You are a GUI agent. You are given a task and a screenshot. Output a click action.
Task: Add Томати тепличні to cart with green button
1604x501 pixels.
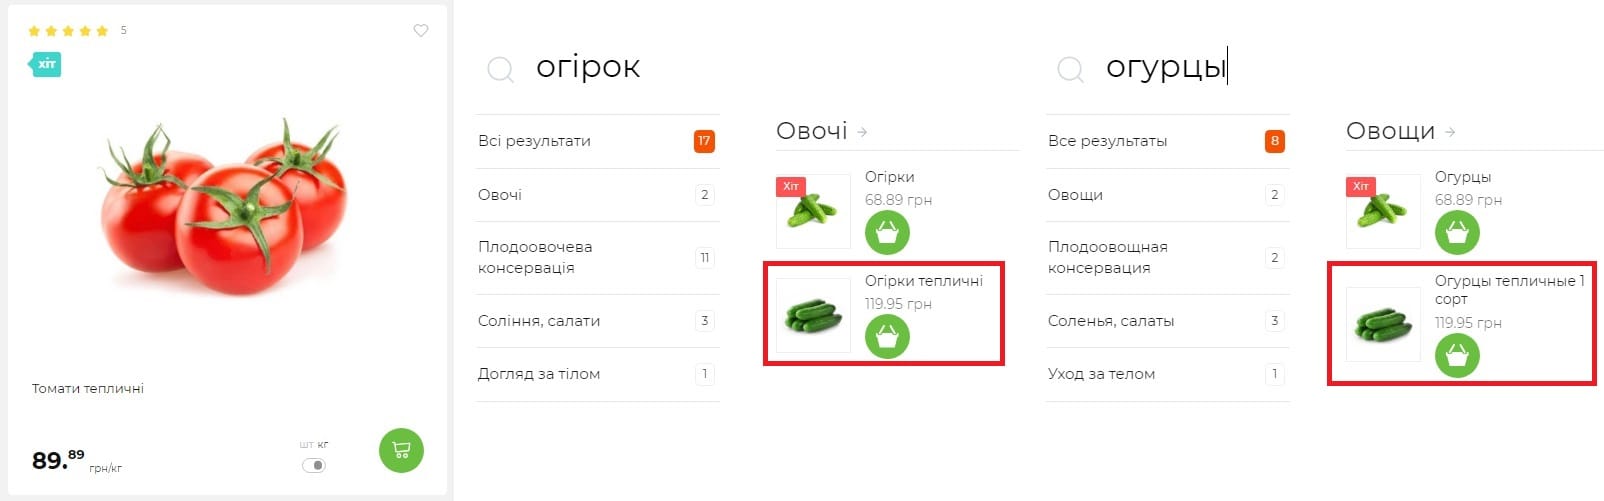point(401,450)
